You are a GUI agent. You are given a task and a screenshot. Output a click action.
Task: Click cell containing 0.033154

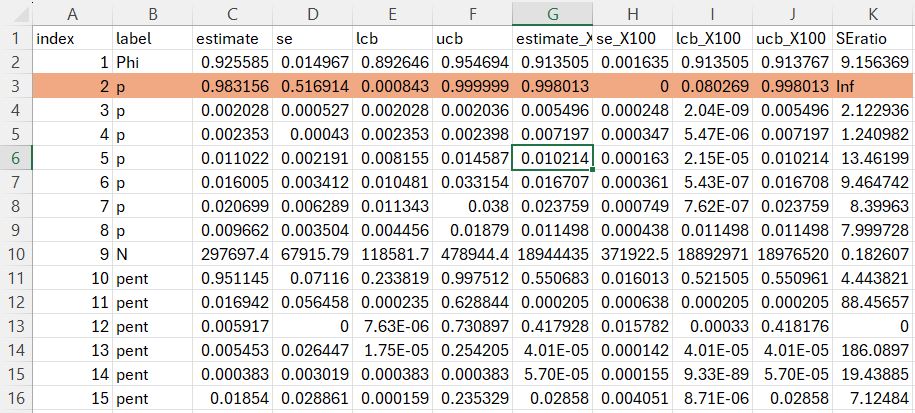[x=473, y=183]
